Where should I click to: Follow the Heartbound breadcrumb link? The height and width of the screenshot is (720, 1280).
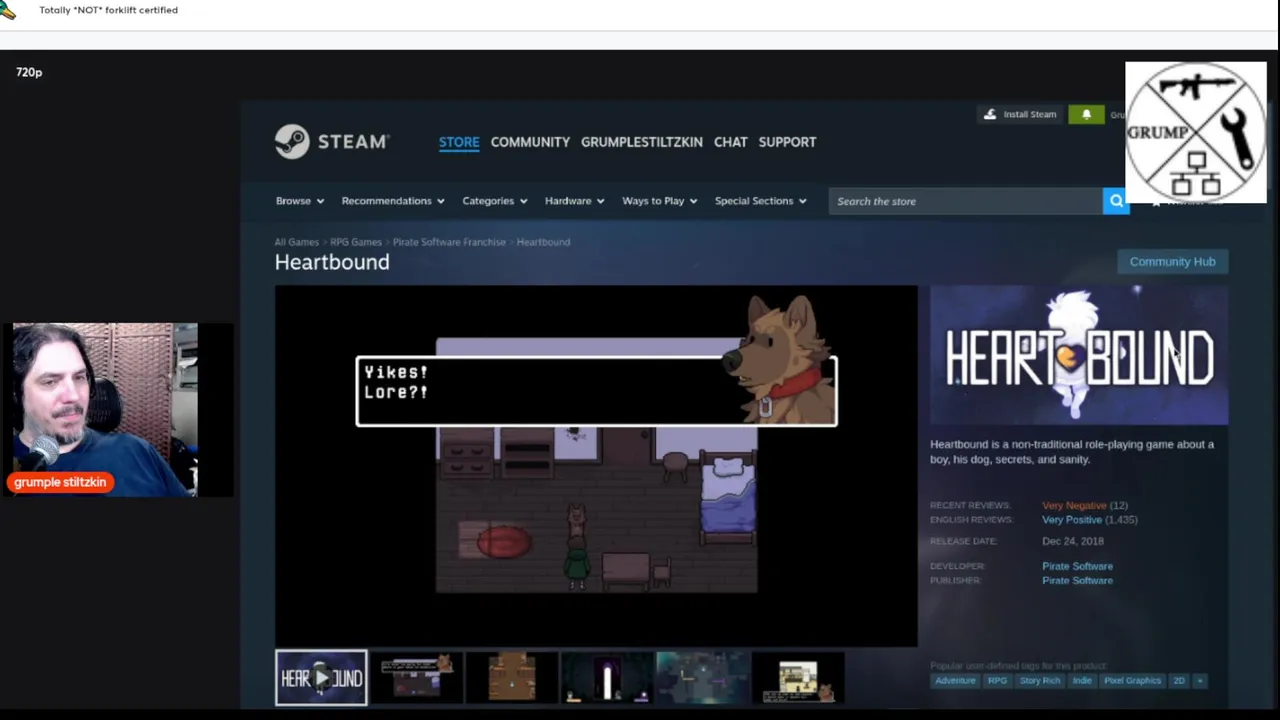click(x=543, y=242)
